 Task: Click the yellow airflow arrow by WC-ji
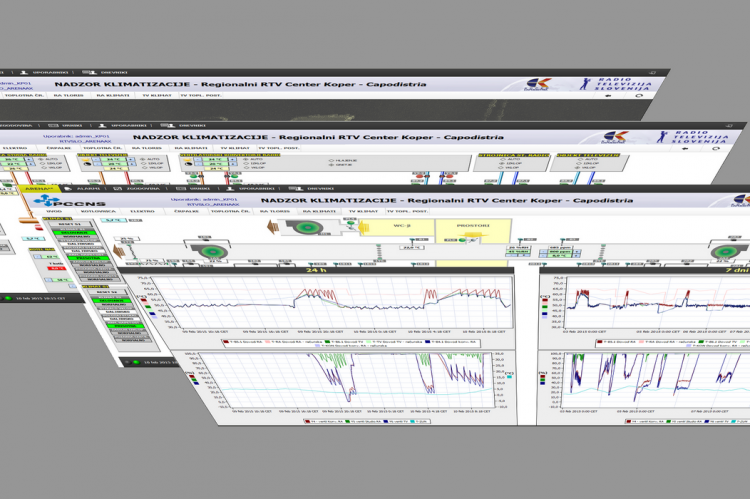(364, 227)
